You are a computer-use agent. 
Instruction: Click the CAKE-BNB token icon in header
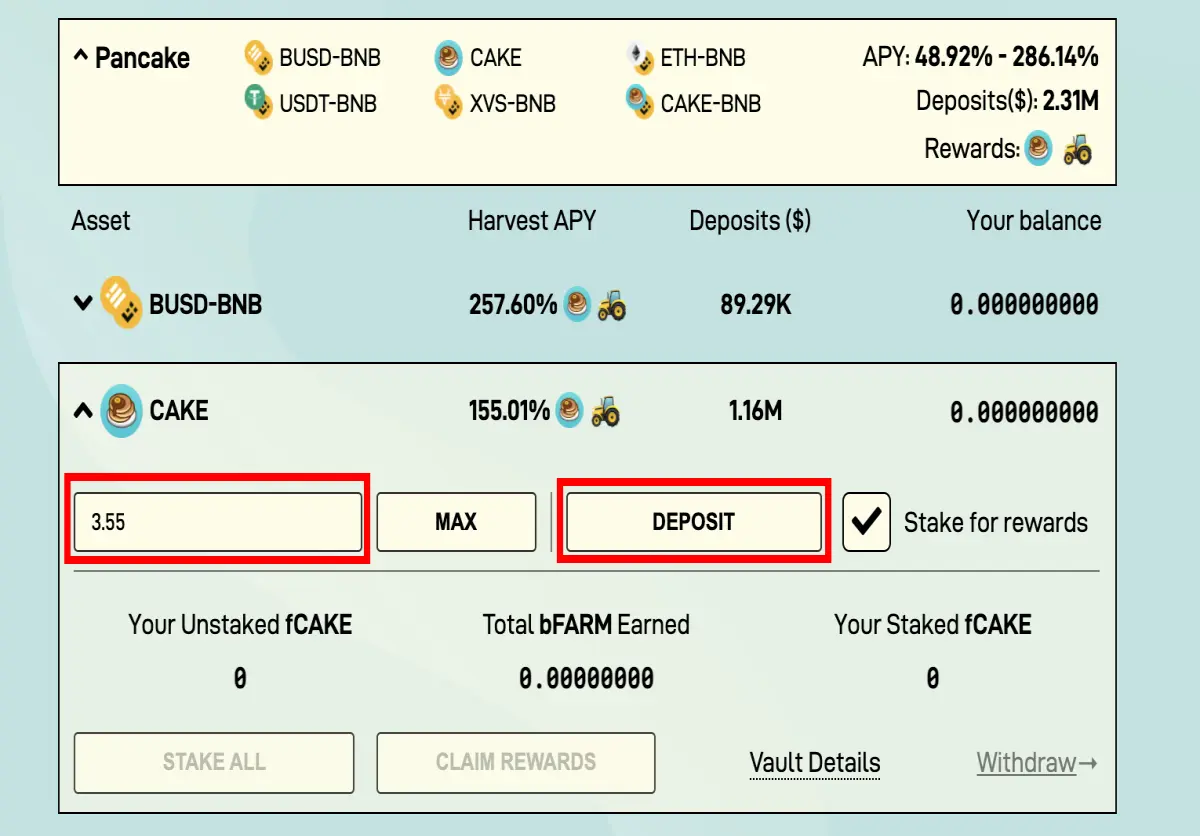[640, 102]
